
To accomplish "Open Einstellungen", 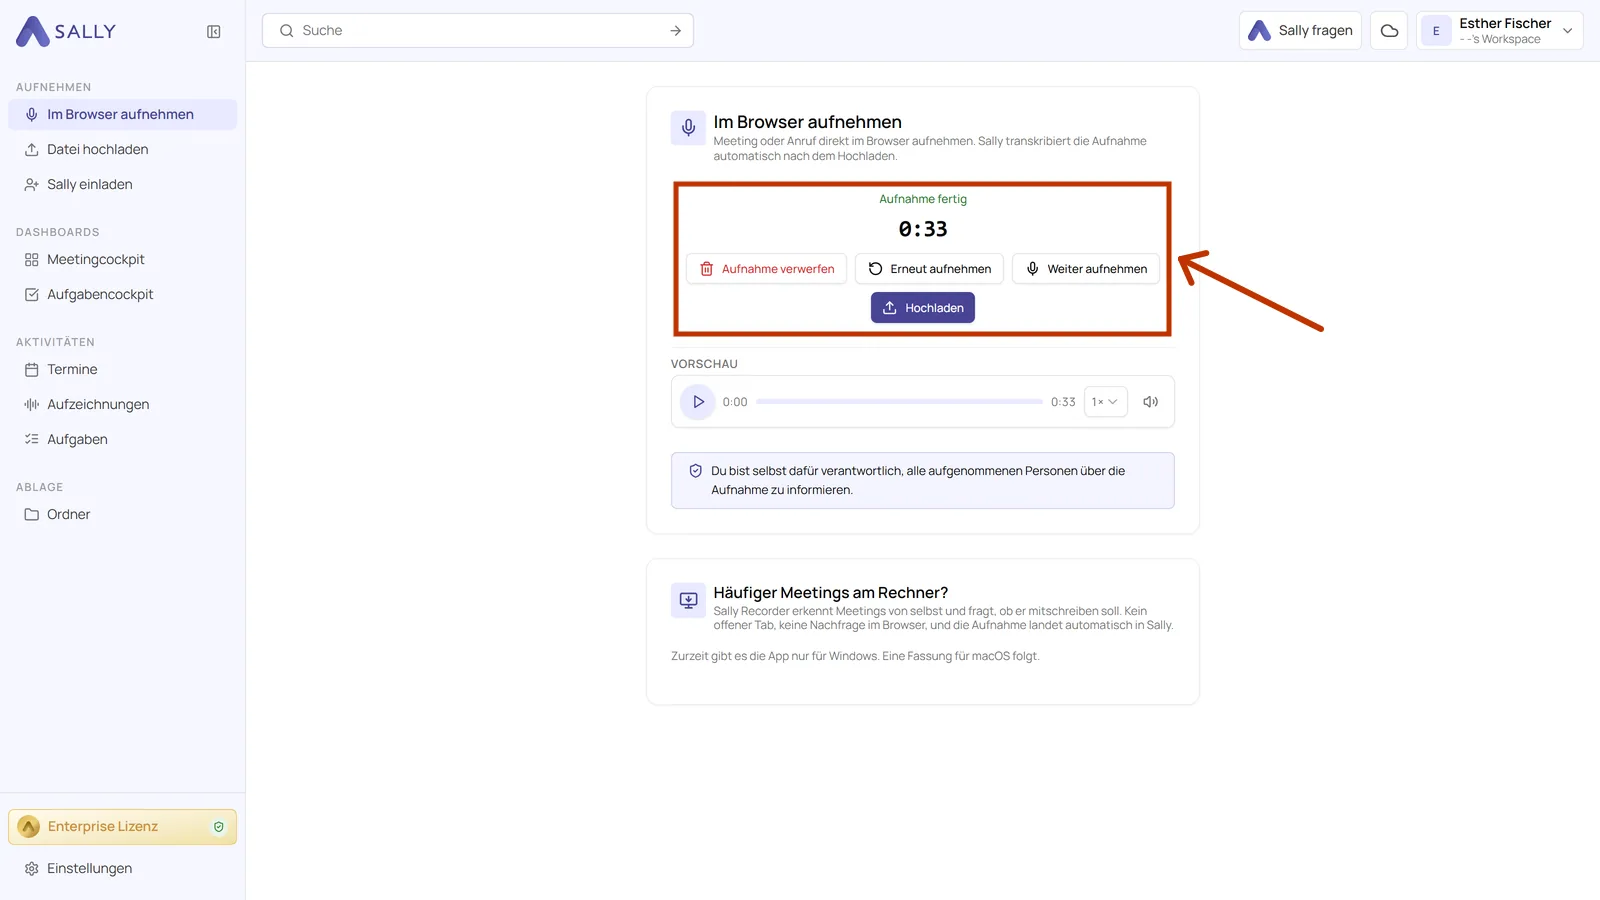I will (x=122, y=868).
